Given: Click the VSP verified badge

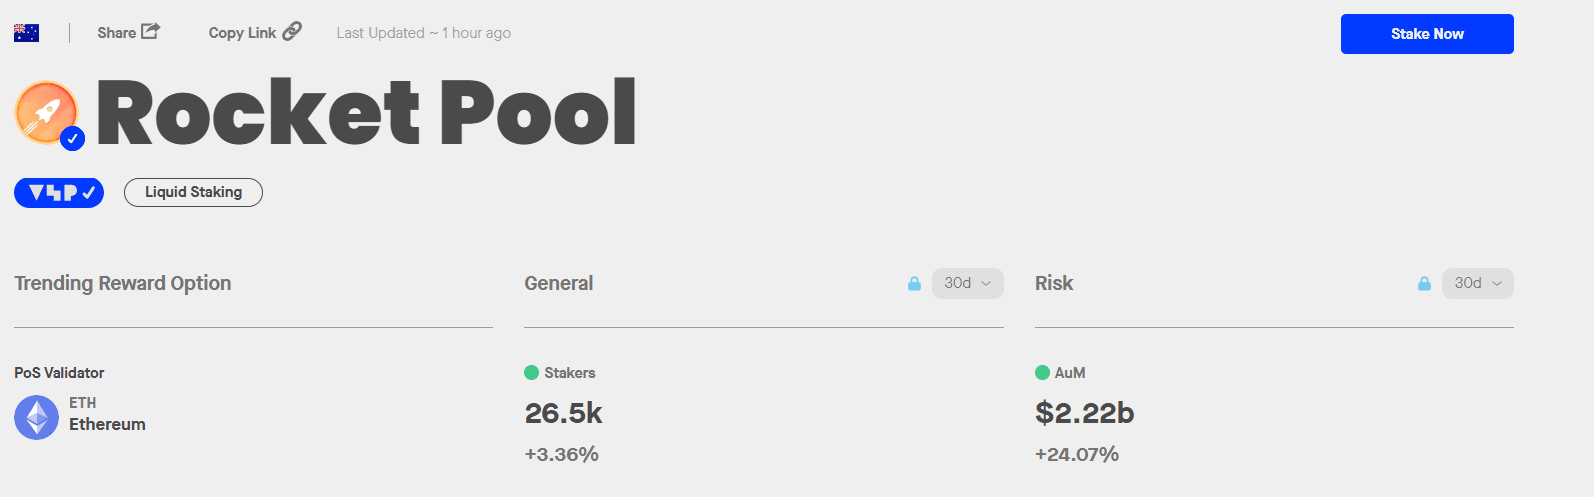Looking at the screenshot, I should [59, 192].
